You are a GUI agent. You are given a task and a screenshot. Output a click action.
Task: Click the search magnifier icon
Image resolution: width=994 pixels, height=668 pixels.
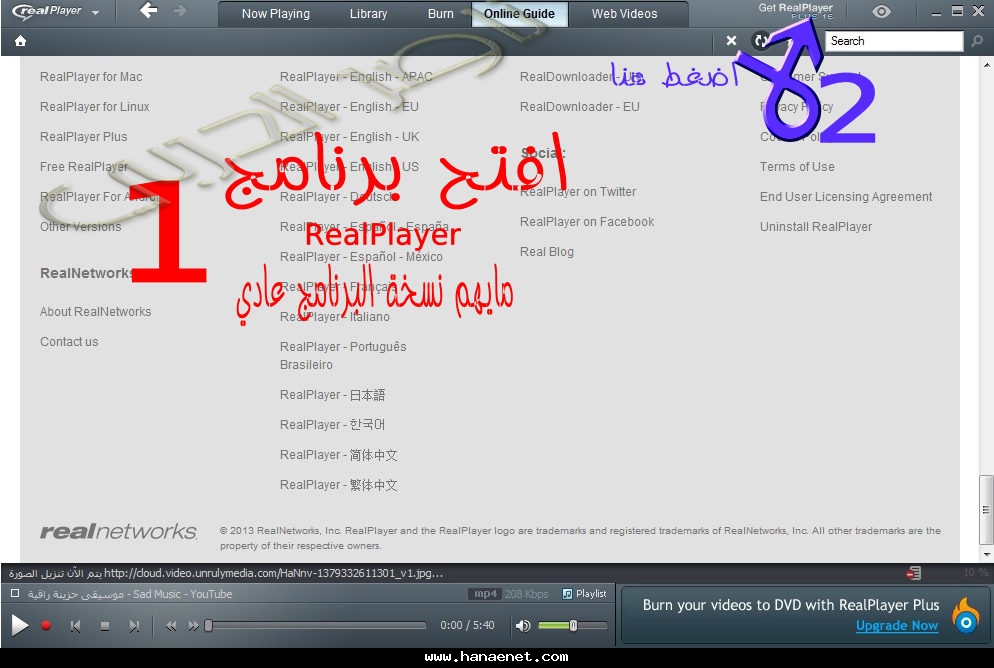pyautogui.click(x=977, y=41)
